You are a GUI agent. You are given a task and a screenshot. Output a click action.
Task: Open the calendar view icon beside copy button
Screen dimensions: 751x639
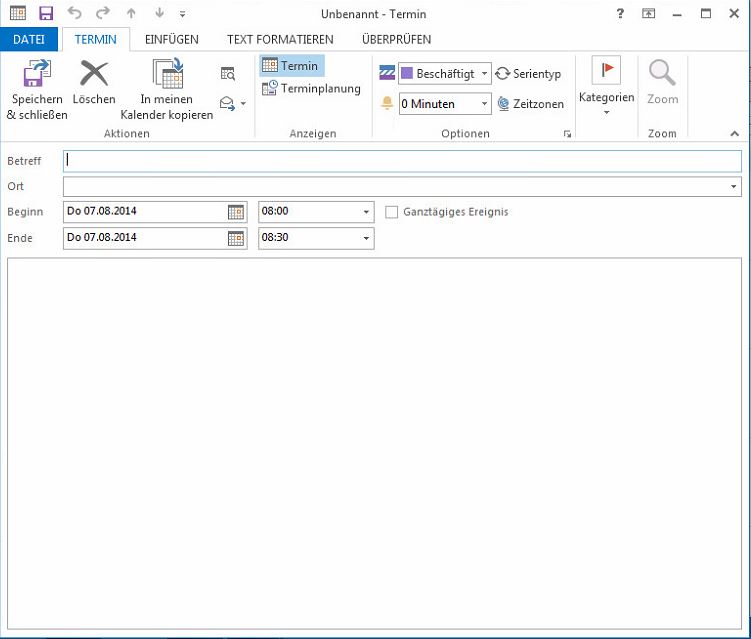(228, 74)
